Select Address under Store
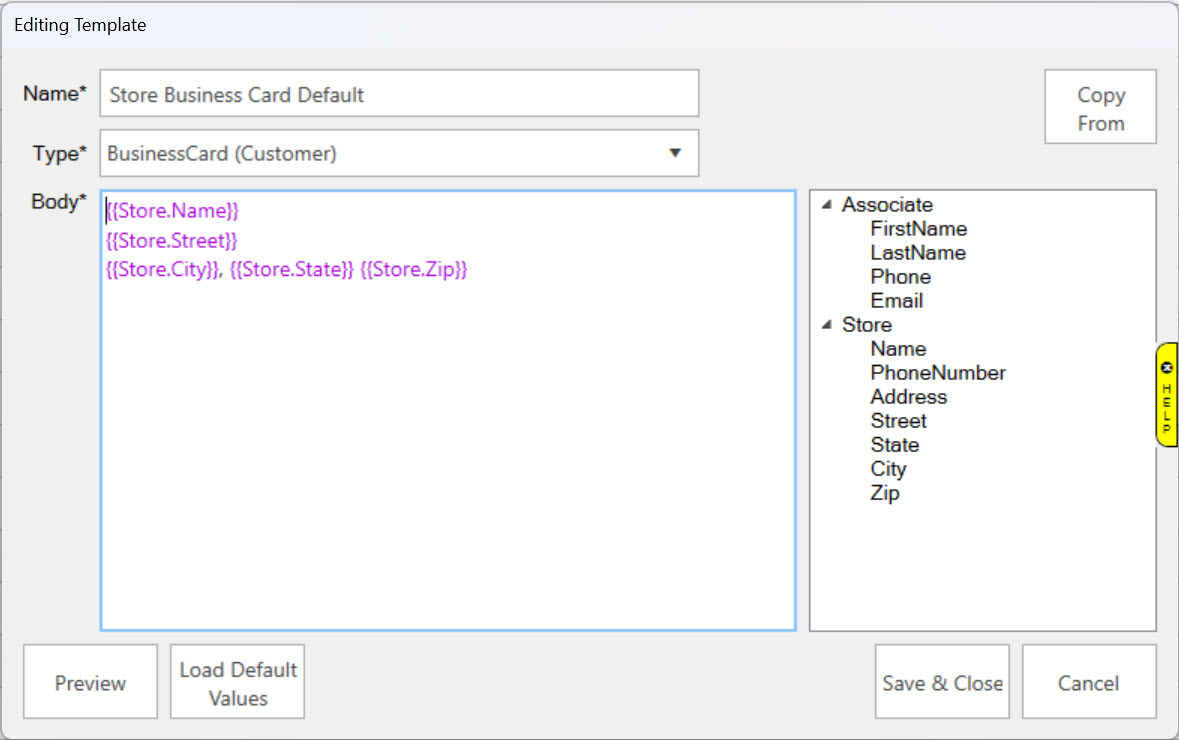The width and height of the screenshot is (1179, 740). (908, 397)
